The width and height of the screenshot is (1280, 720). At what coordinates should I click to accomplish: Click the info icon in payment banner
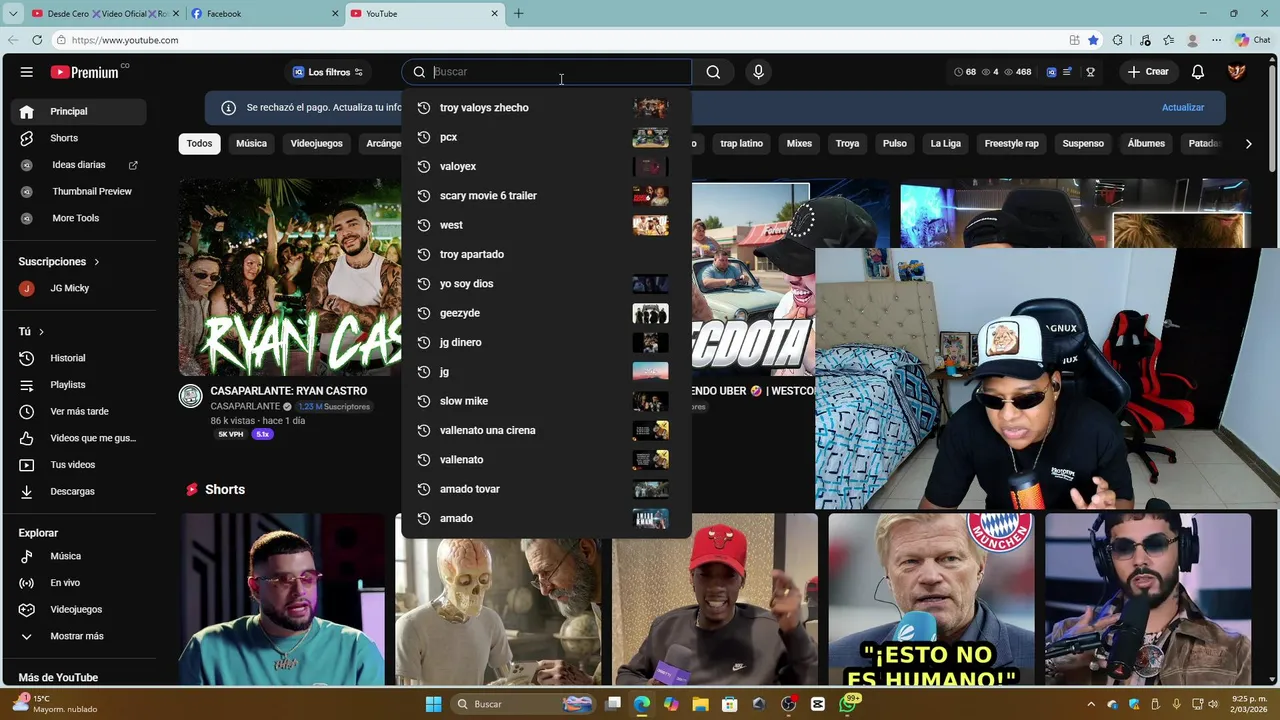click(228, 108)
